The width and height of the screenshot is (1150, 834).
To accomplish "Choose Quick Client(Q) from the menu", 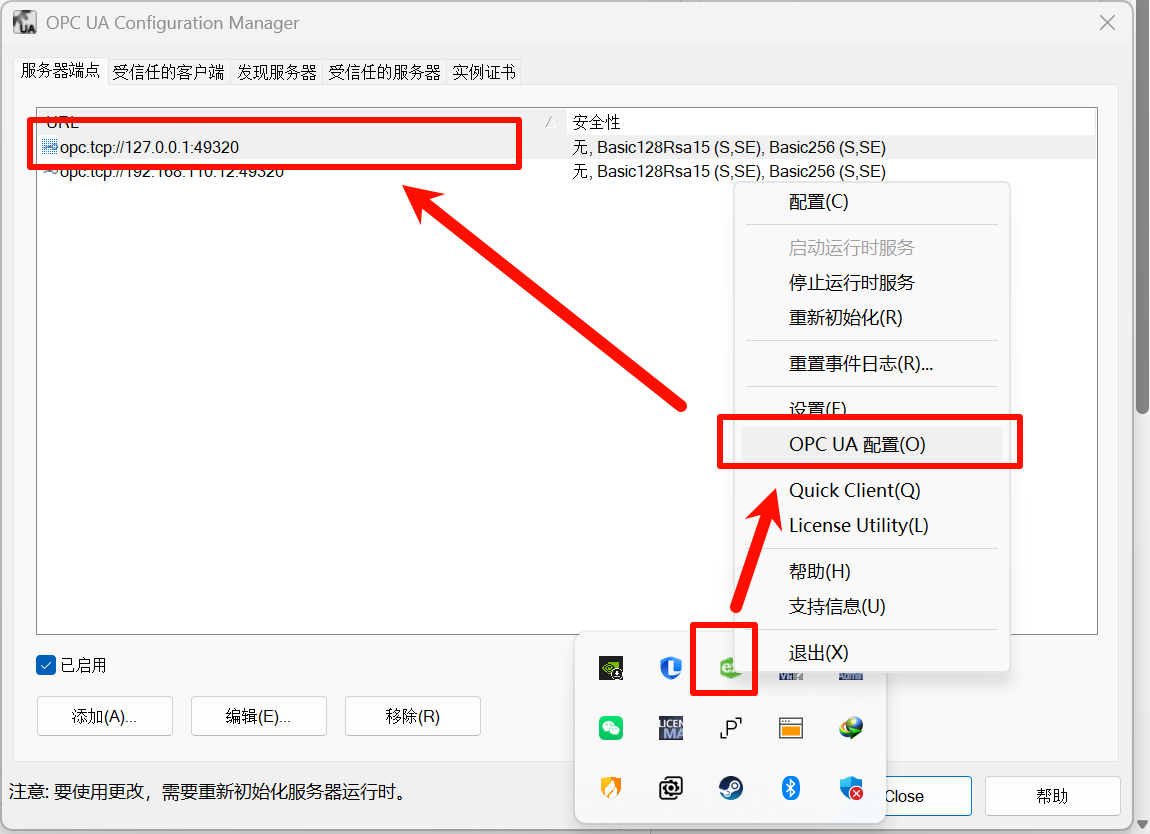I will 854,490.
